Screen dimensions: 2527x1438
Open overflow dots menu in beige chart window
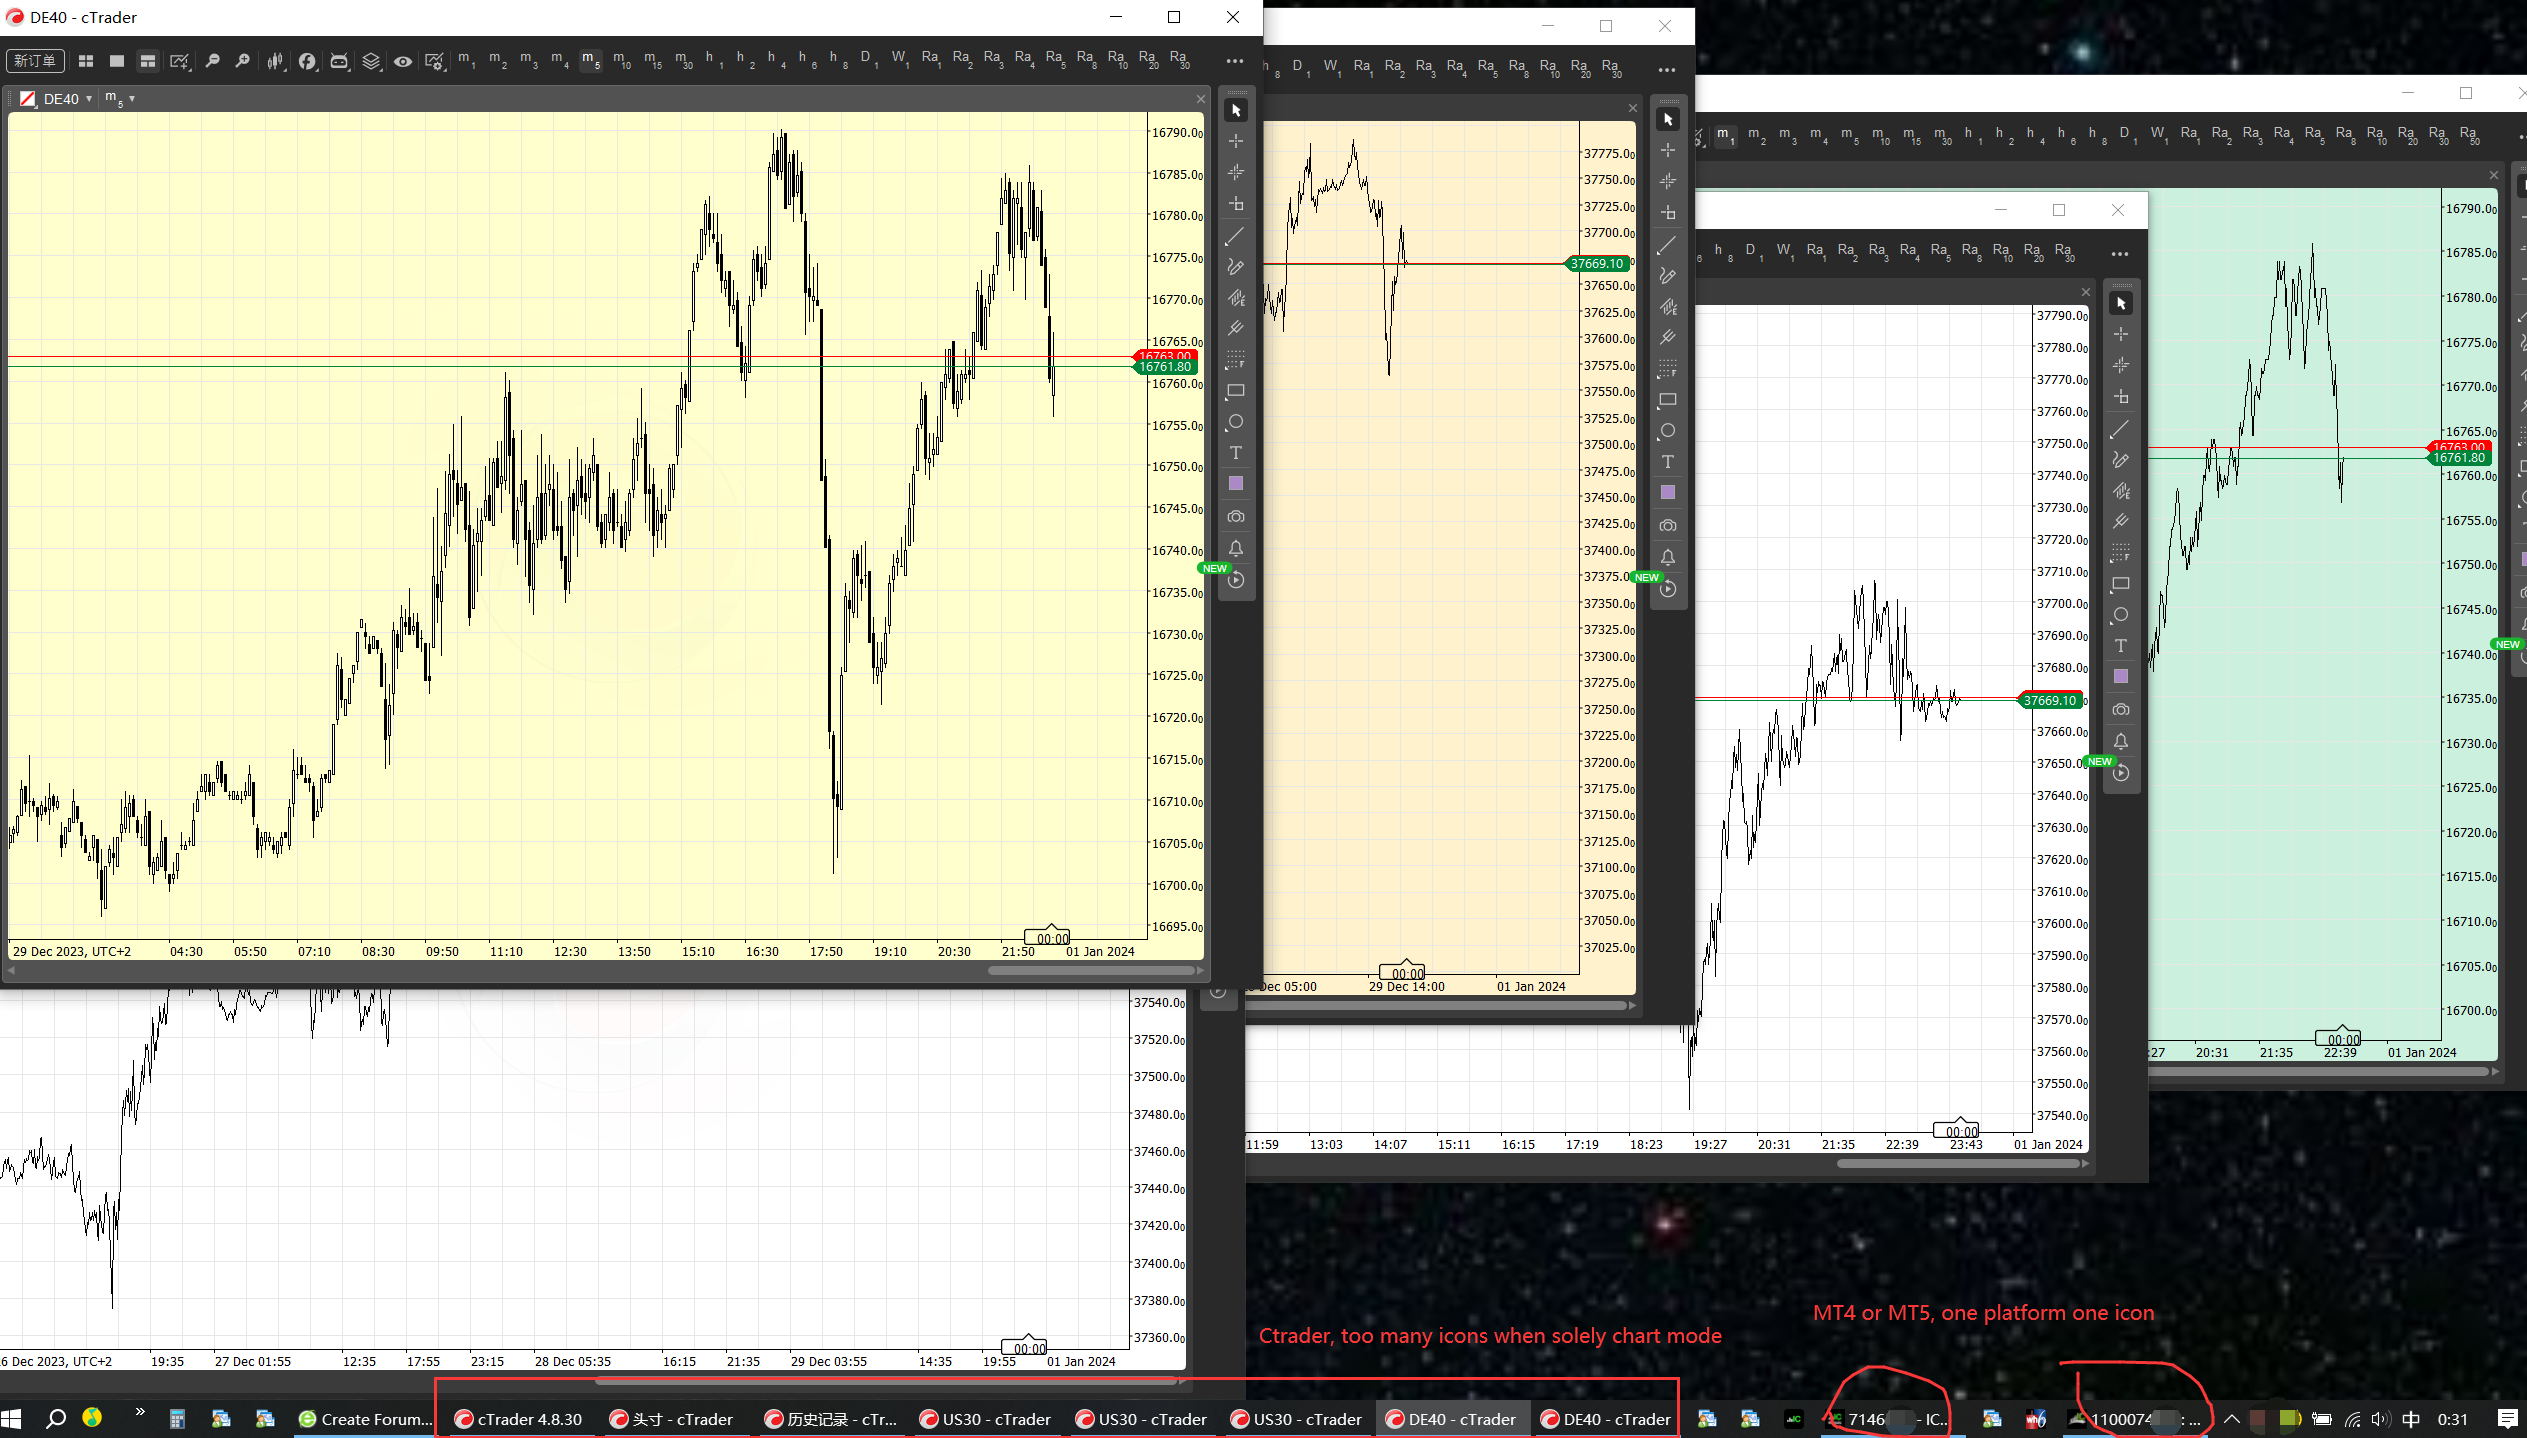(x=1667, y=70)
